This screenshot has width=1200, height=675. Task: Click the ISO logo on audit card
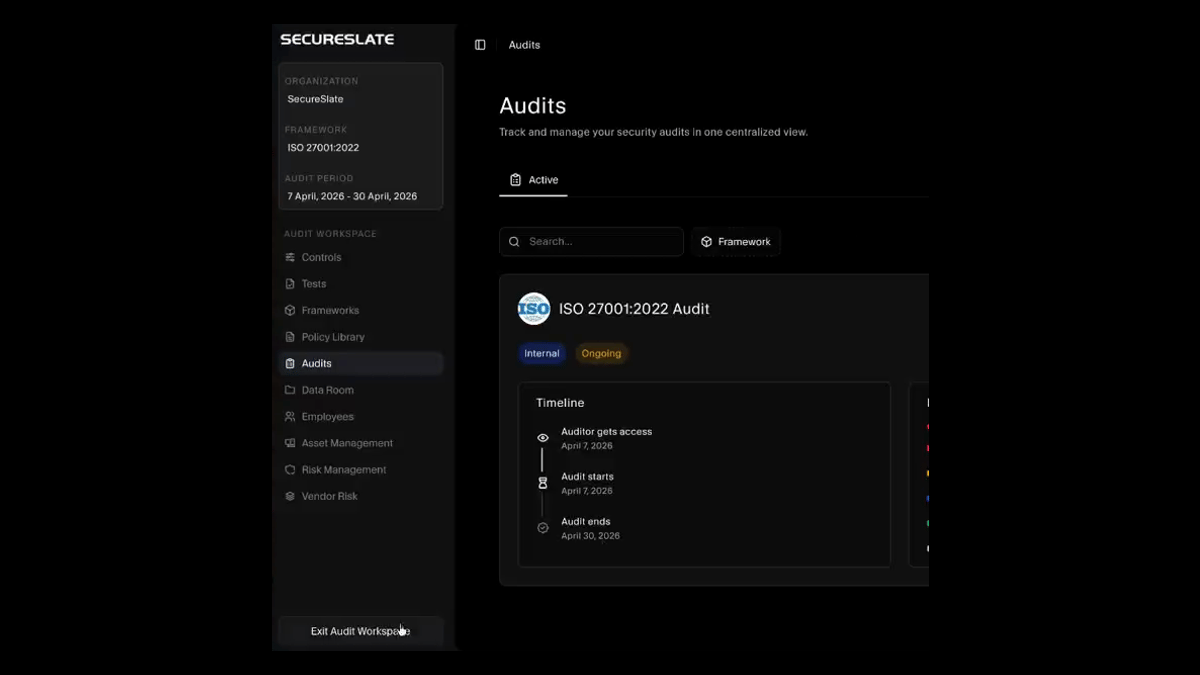(x=534, y=309)
